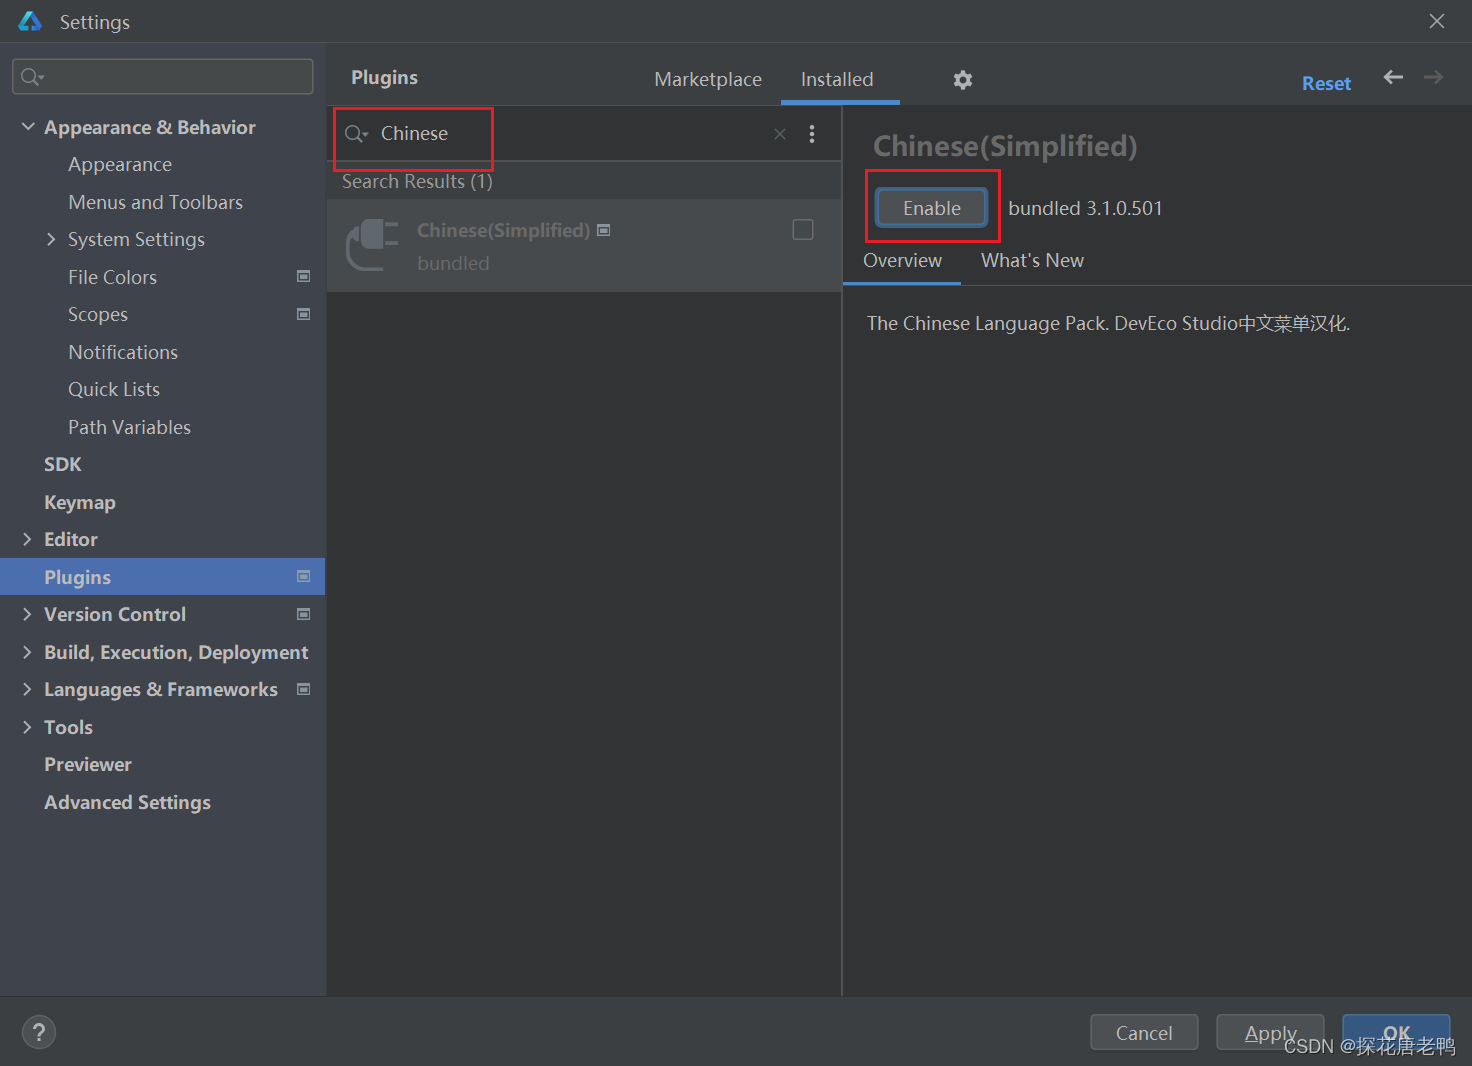Image resolution: width=1472 pixels, height=1066 pixels.
Task: Click the settings search magnifier icon
Action: click(32, 77)
